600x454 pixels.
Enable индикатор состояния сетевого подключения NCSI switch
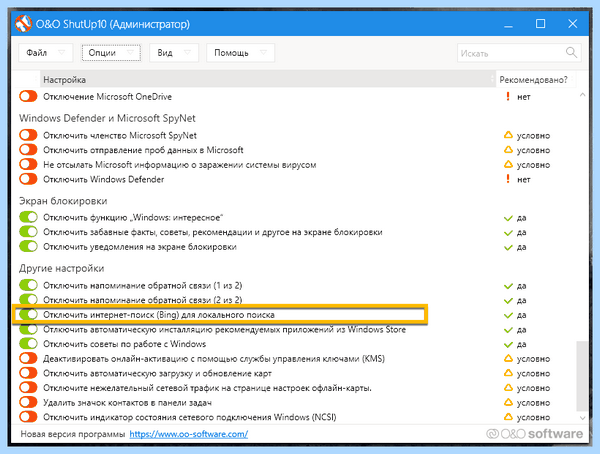click(x=28, y=417)
